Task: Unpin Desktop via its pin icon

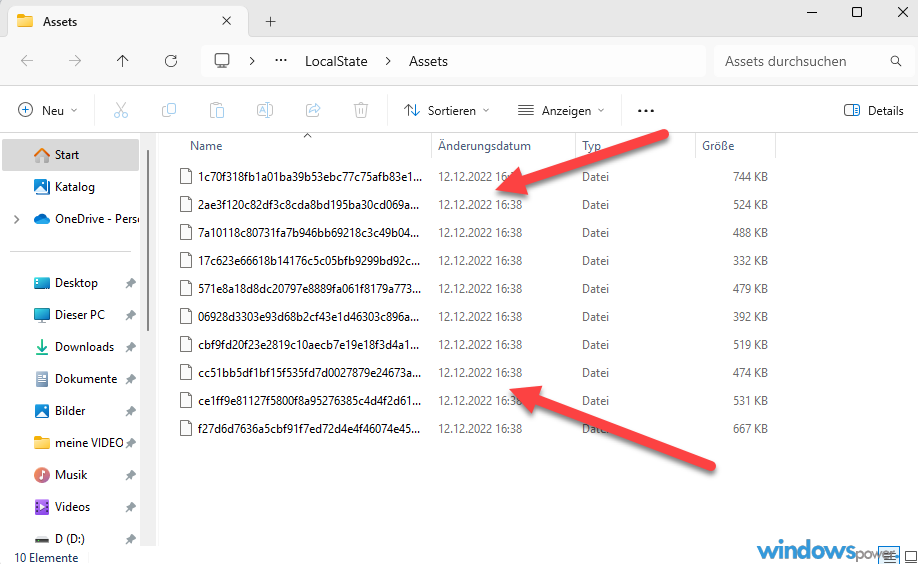Action: coord(131,283)
